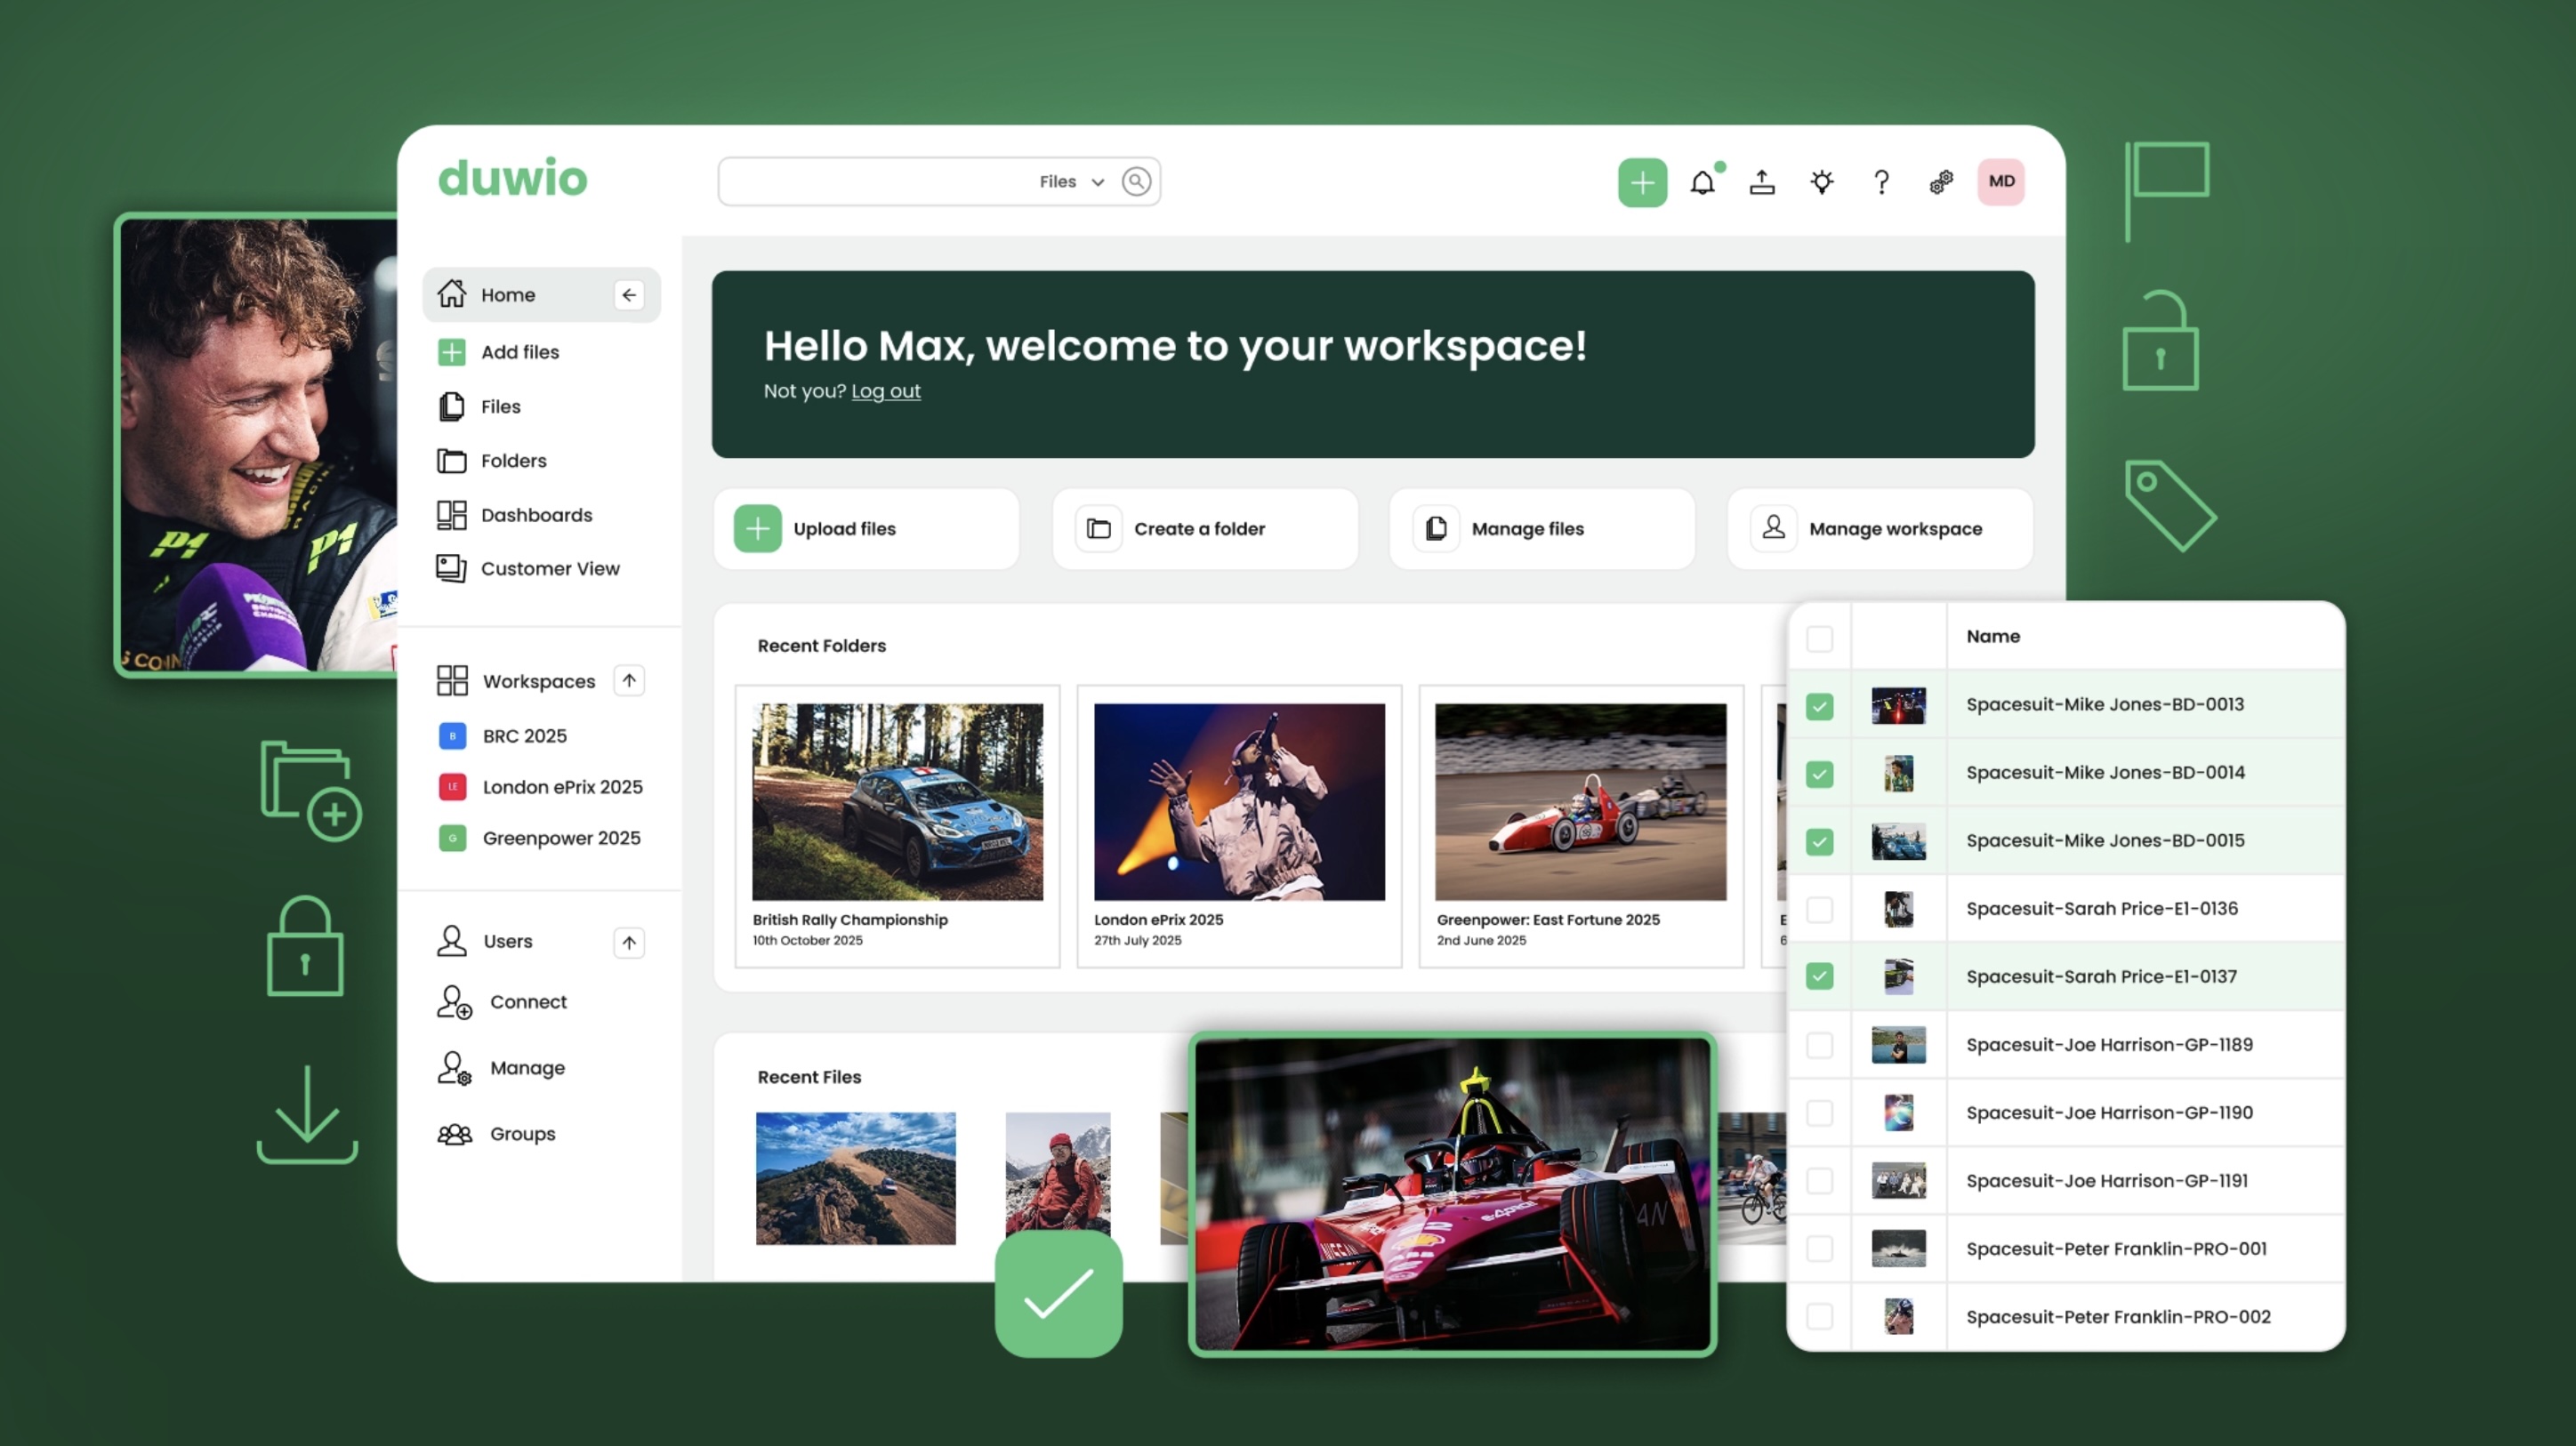Click the lightbulb ideas icon

point(1821,181)
